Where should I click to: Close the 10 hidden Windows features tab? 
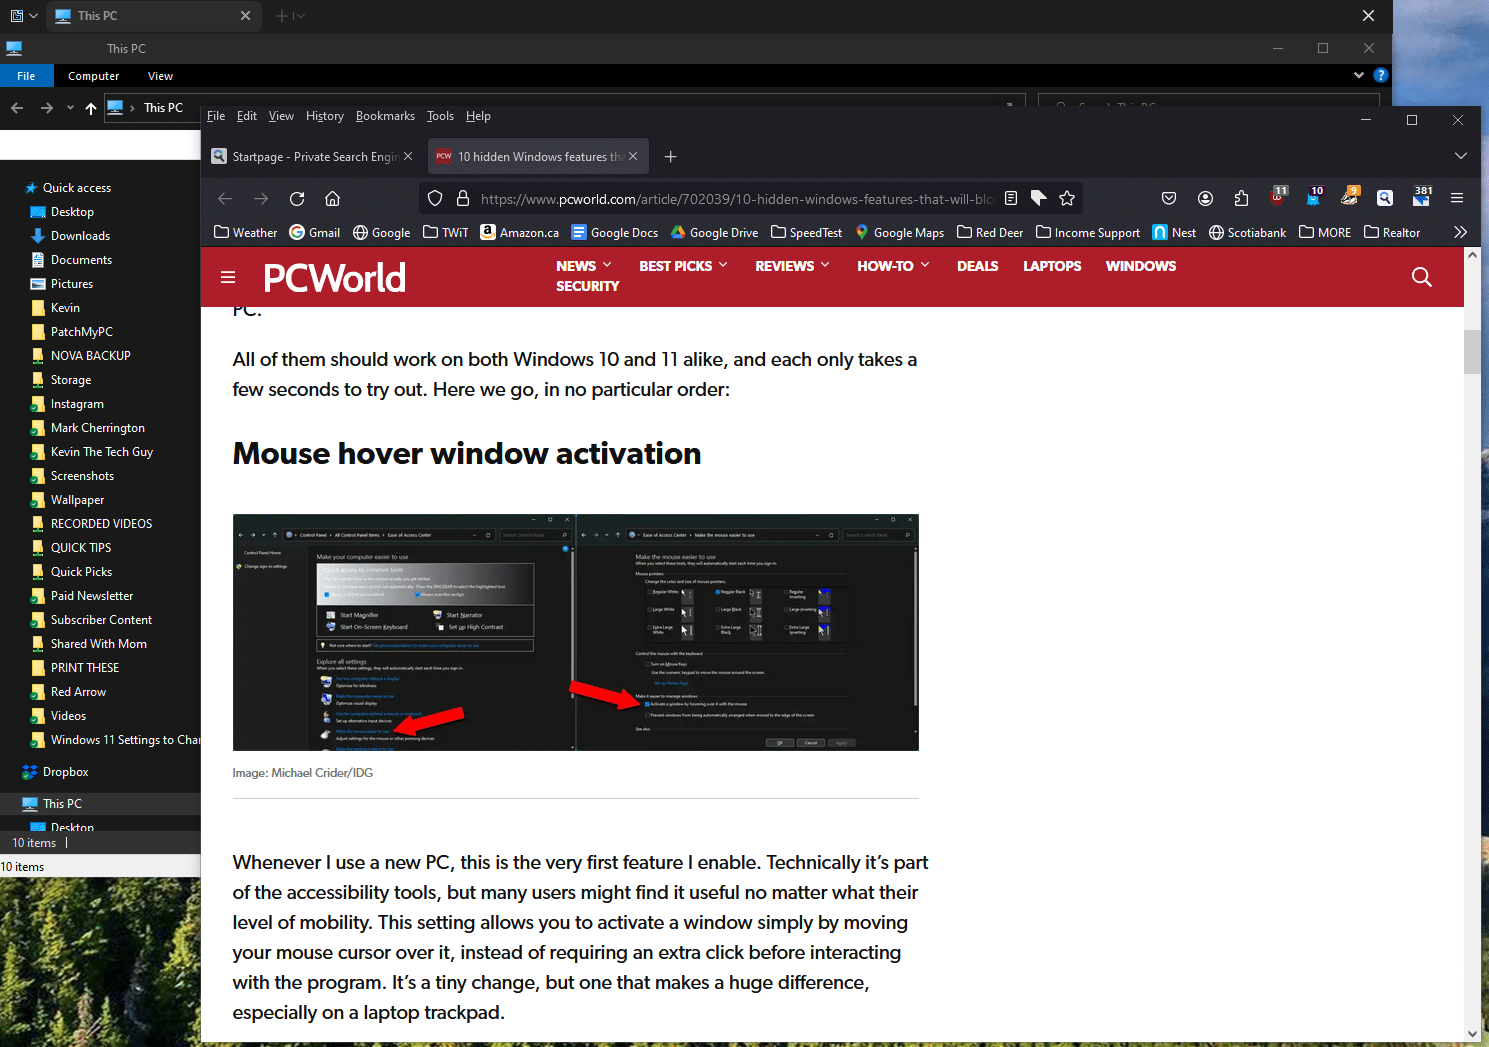[633, 156]
